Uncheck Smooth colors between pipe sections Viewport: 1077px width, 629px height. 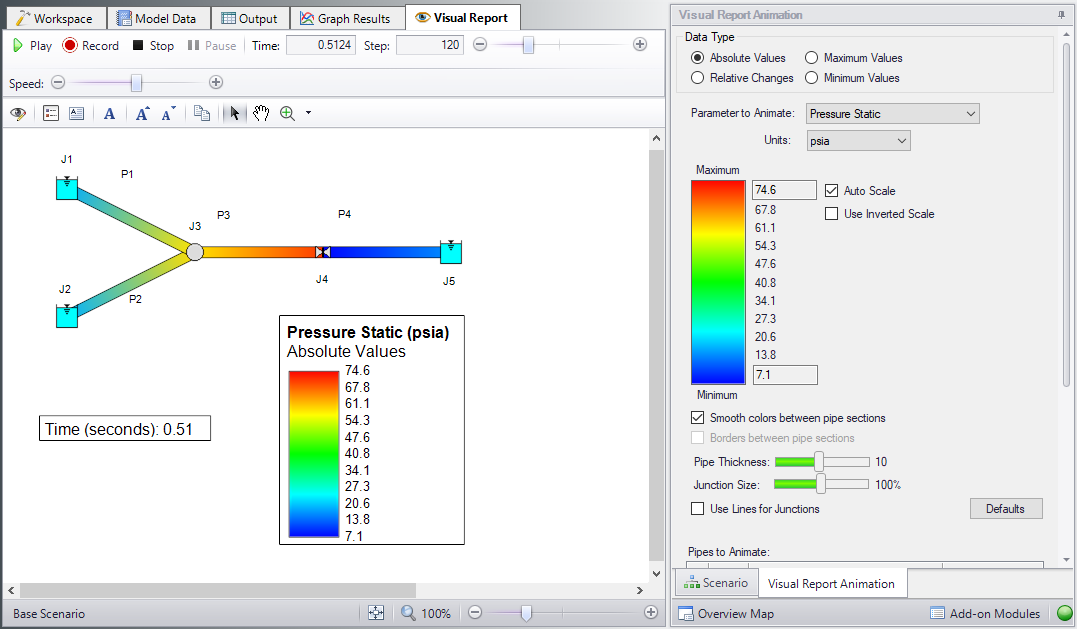[x=698, y=418]
